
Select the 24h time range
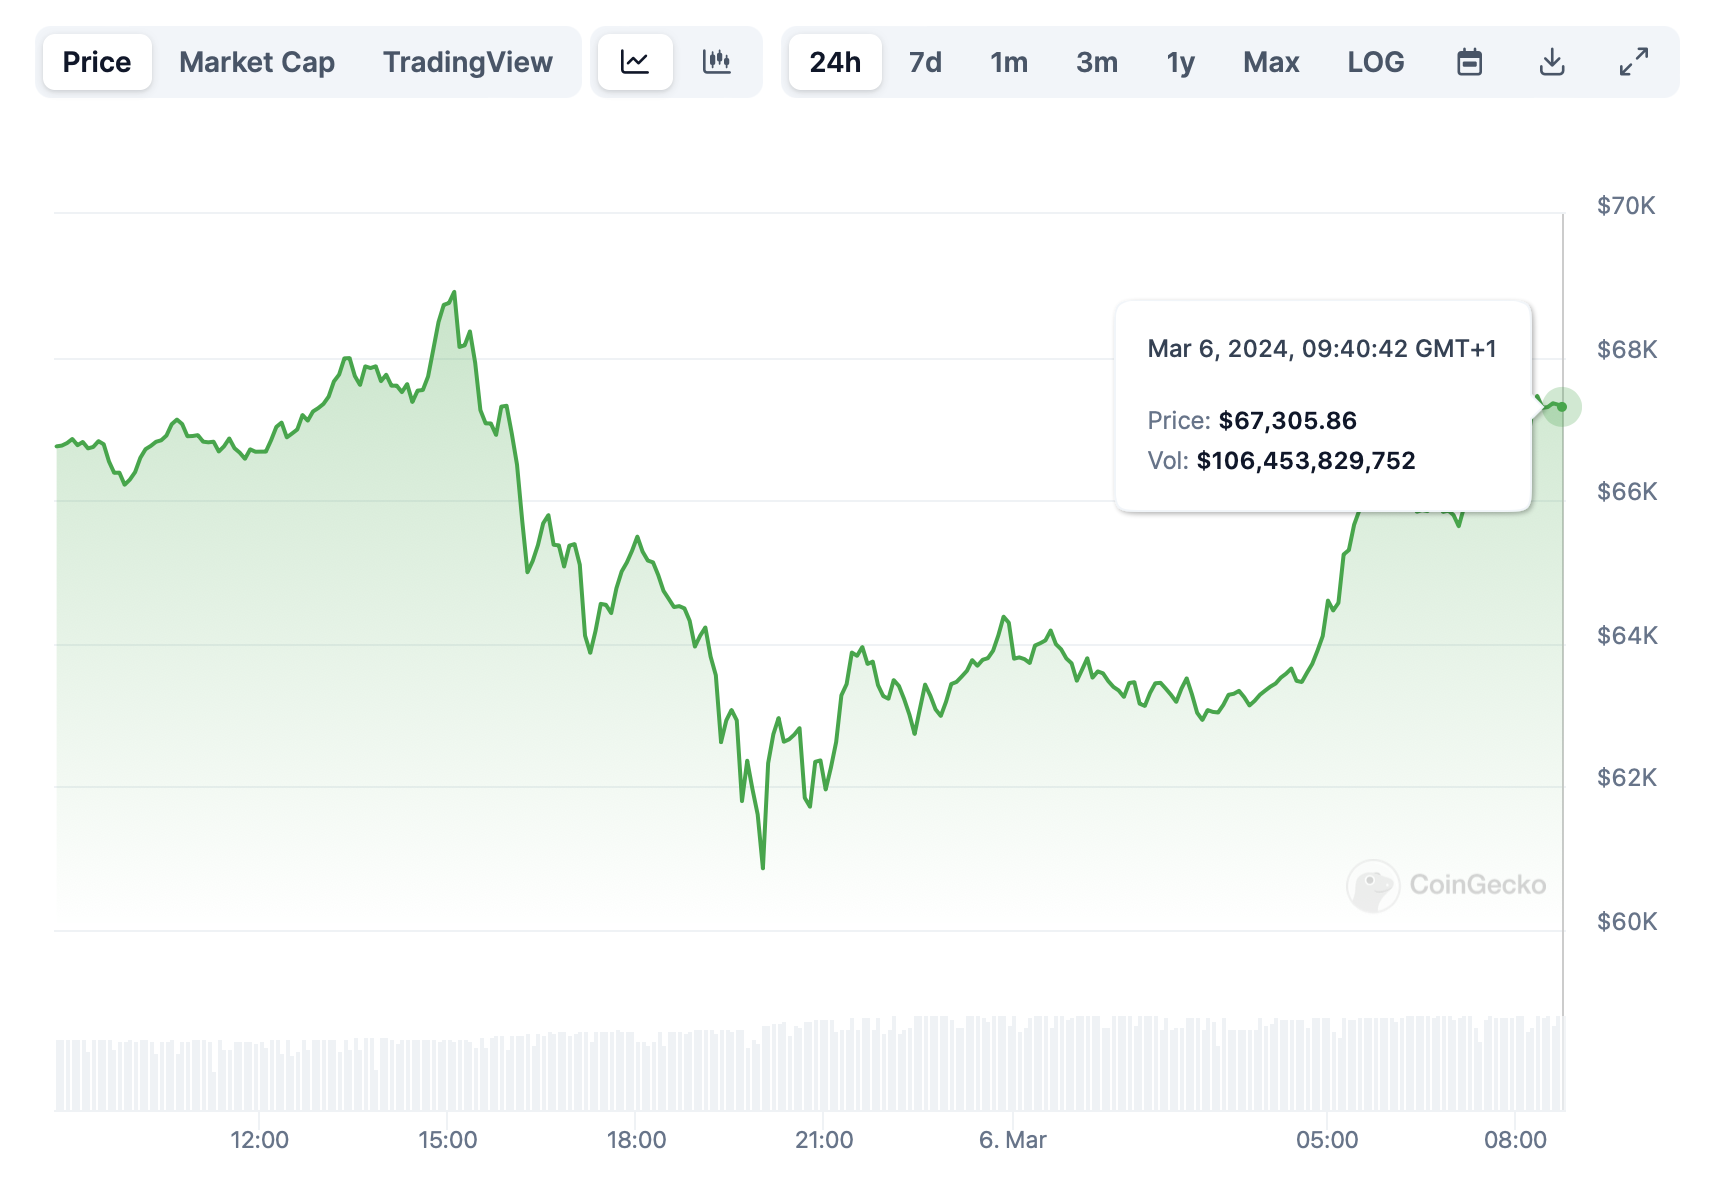click(x=835, y=62)
